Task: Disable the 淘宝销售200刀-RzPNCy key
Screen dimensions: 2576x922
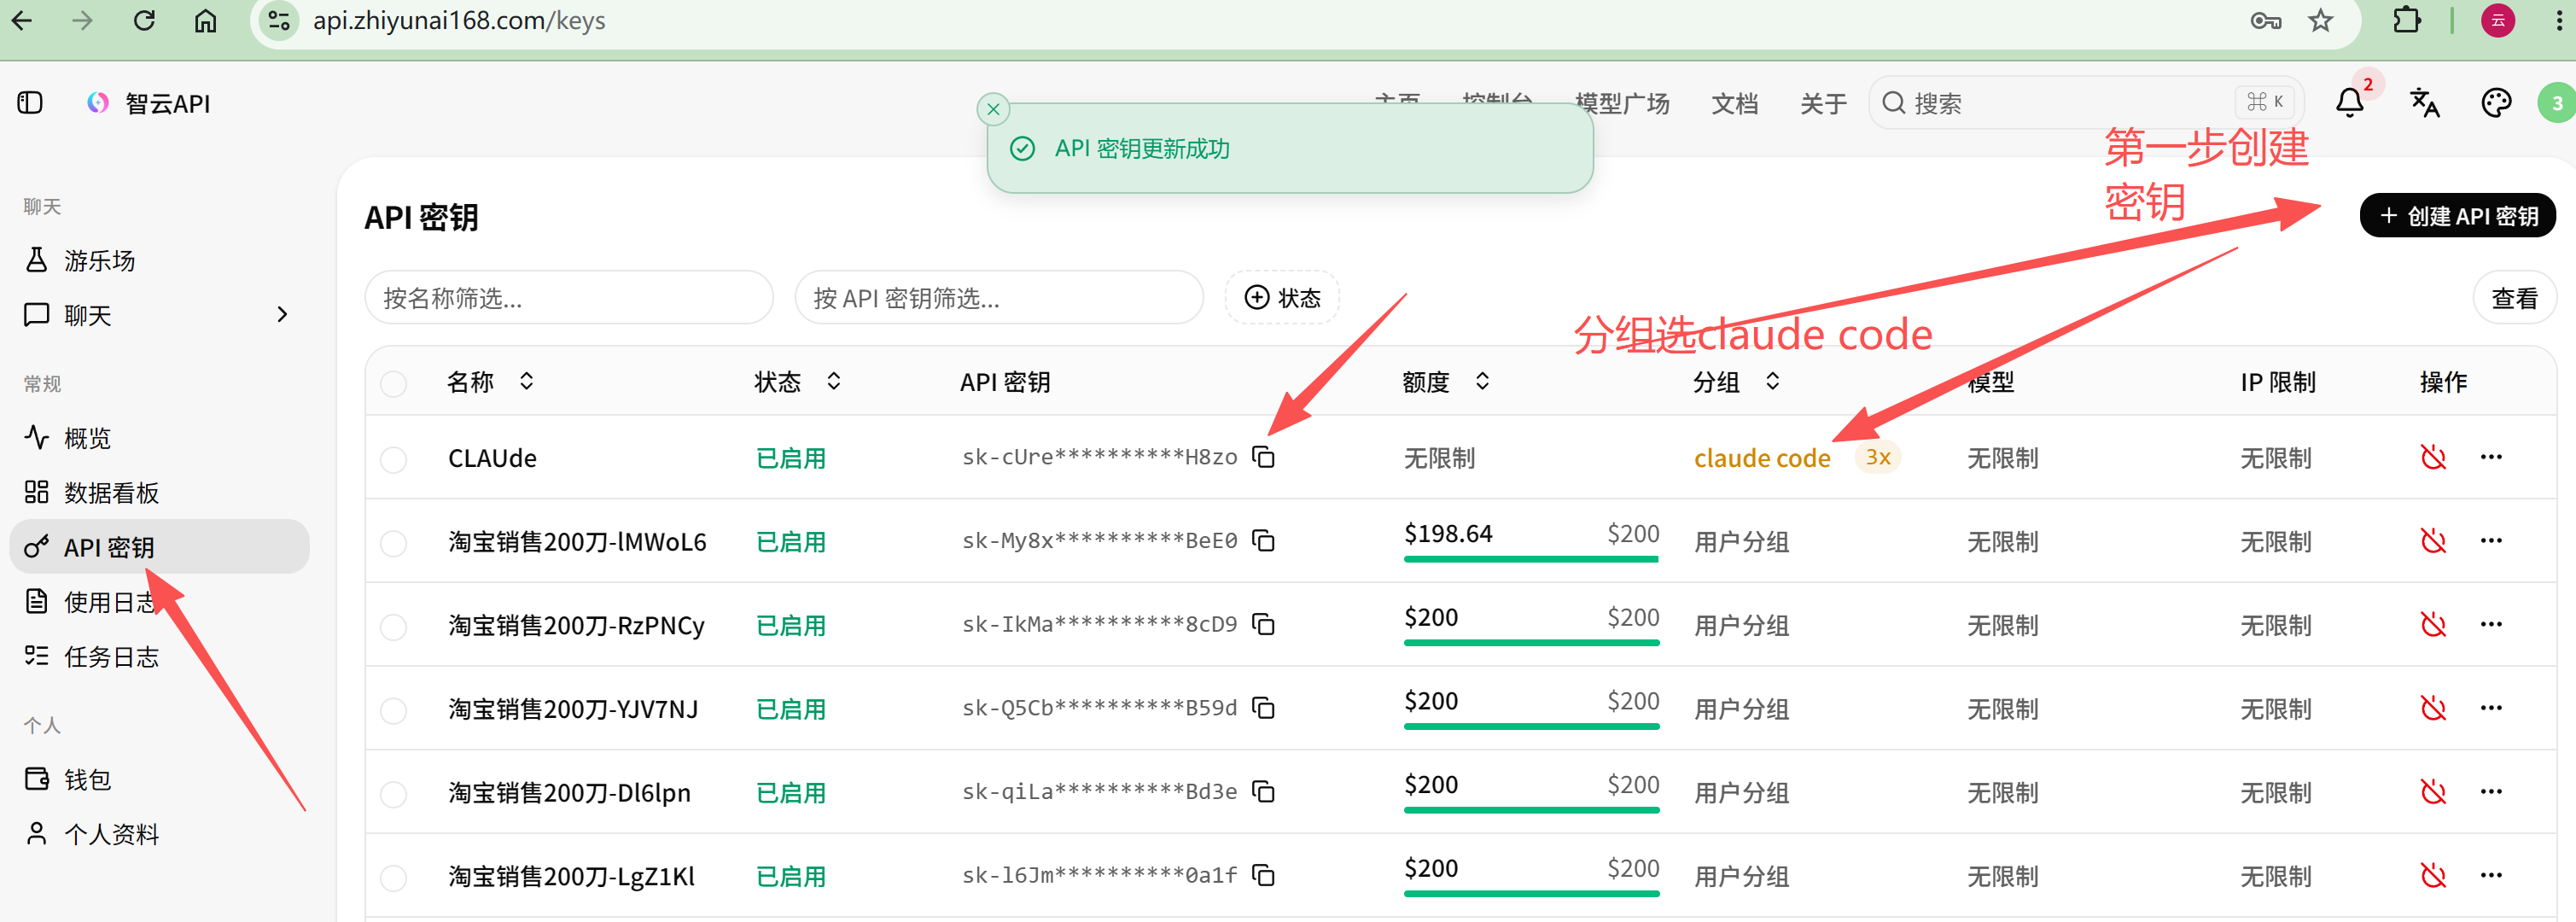Action: 2433,625
